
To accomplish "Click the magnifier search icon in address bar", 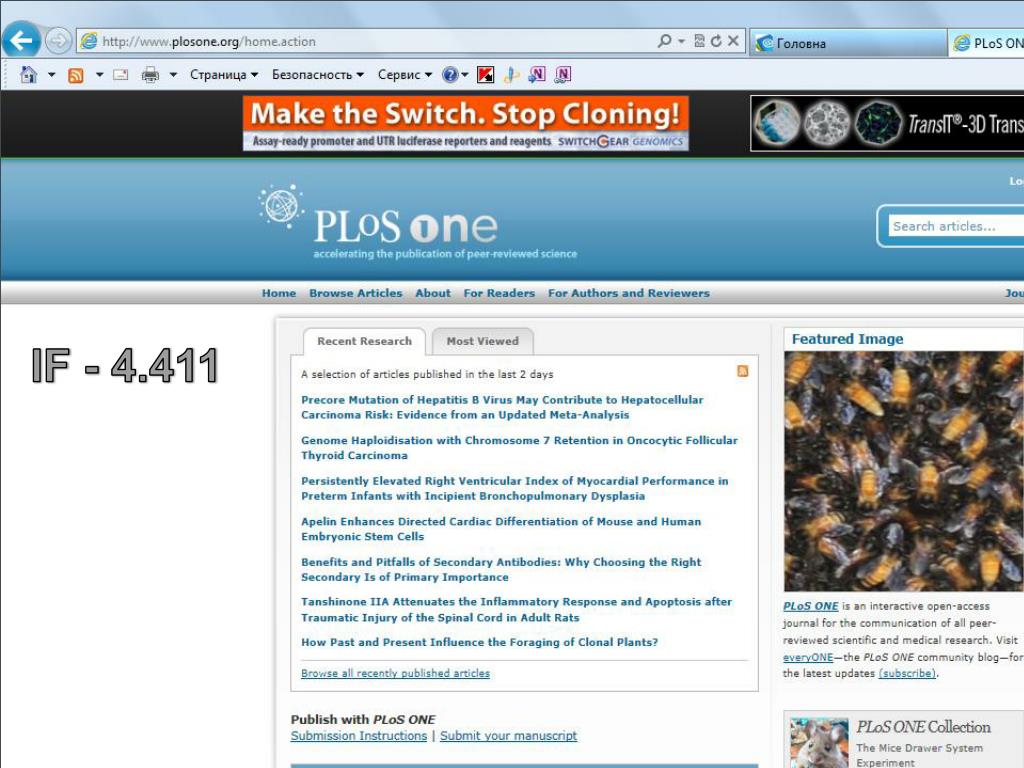I will [664, 41].
